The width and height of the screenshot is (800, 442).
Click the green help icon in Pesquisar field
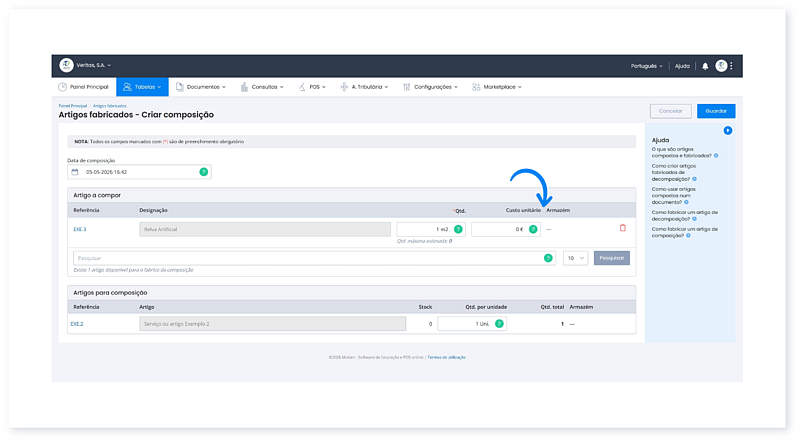click(x=548, y=258)
